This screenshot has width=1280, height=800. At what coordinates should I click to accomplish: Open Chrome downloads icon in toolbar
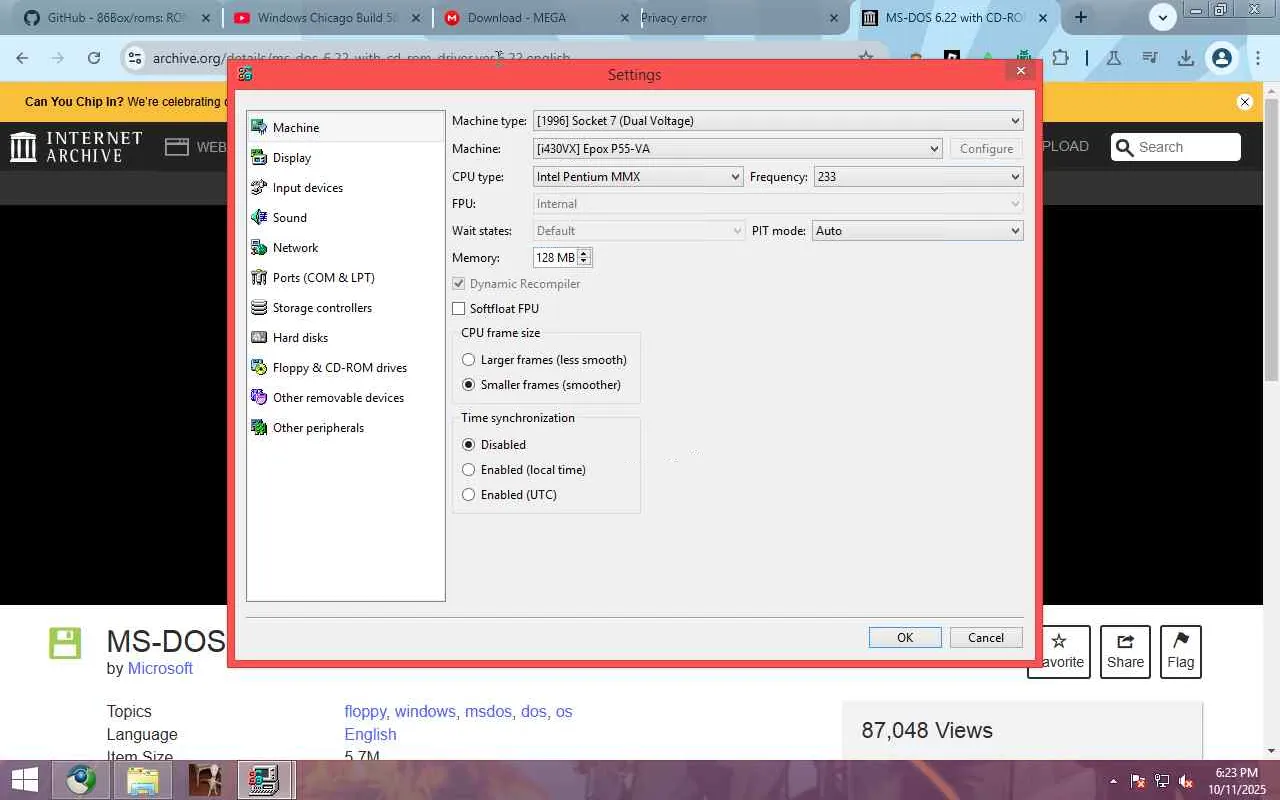(1186, 58)
